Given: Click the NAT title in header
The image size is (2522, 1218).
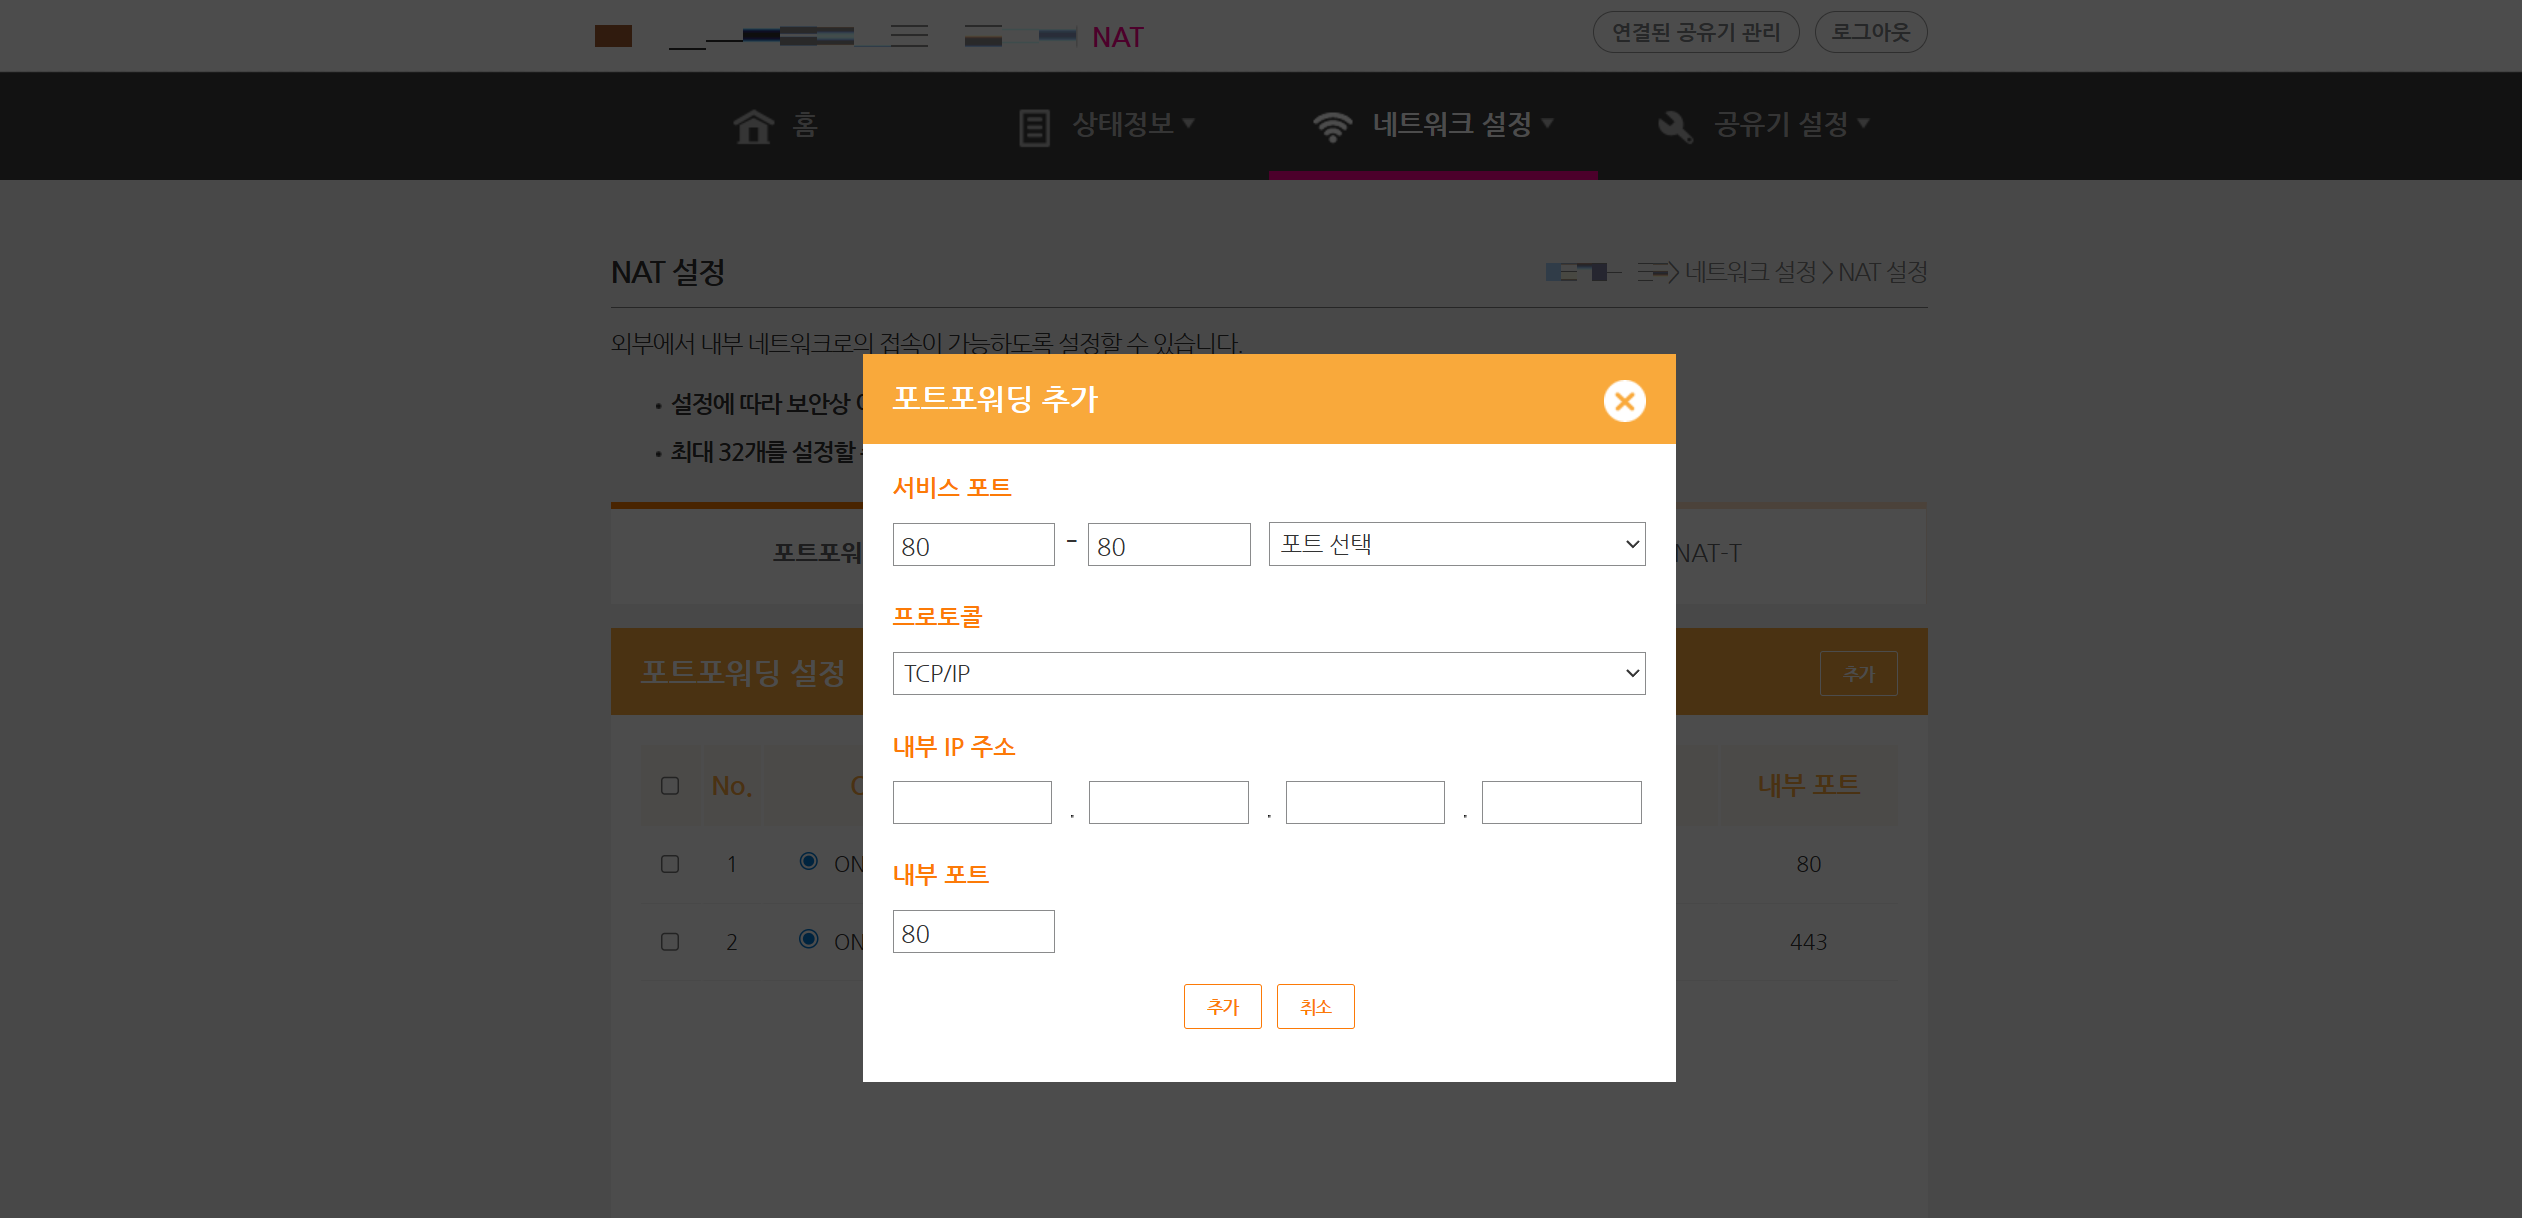Looking at the screenshot, I should tap(1117, 38).
